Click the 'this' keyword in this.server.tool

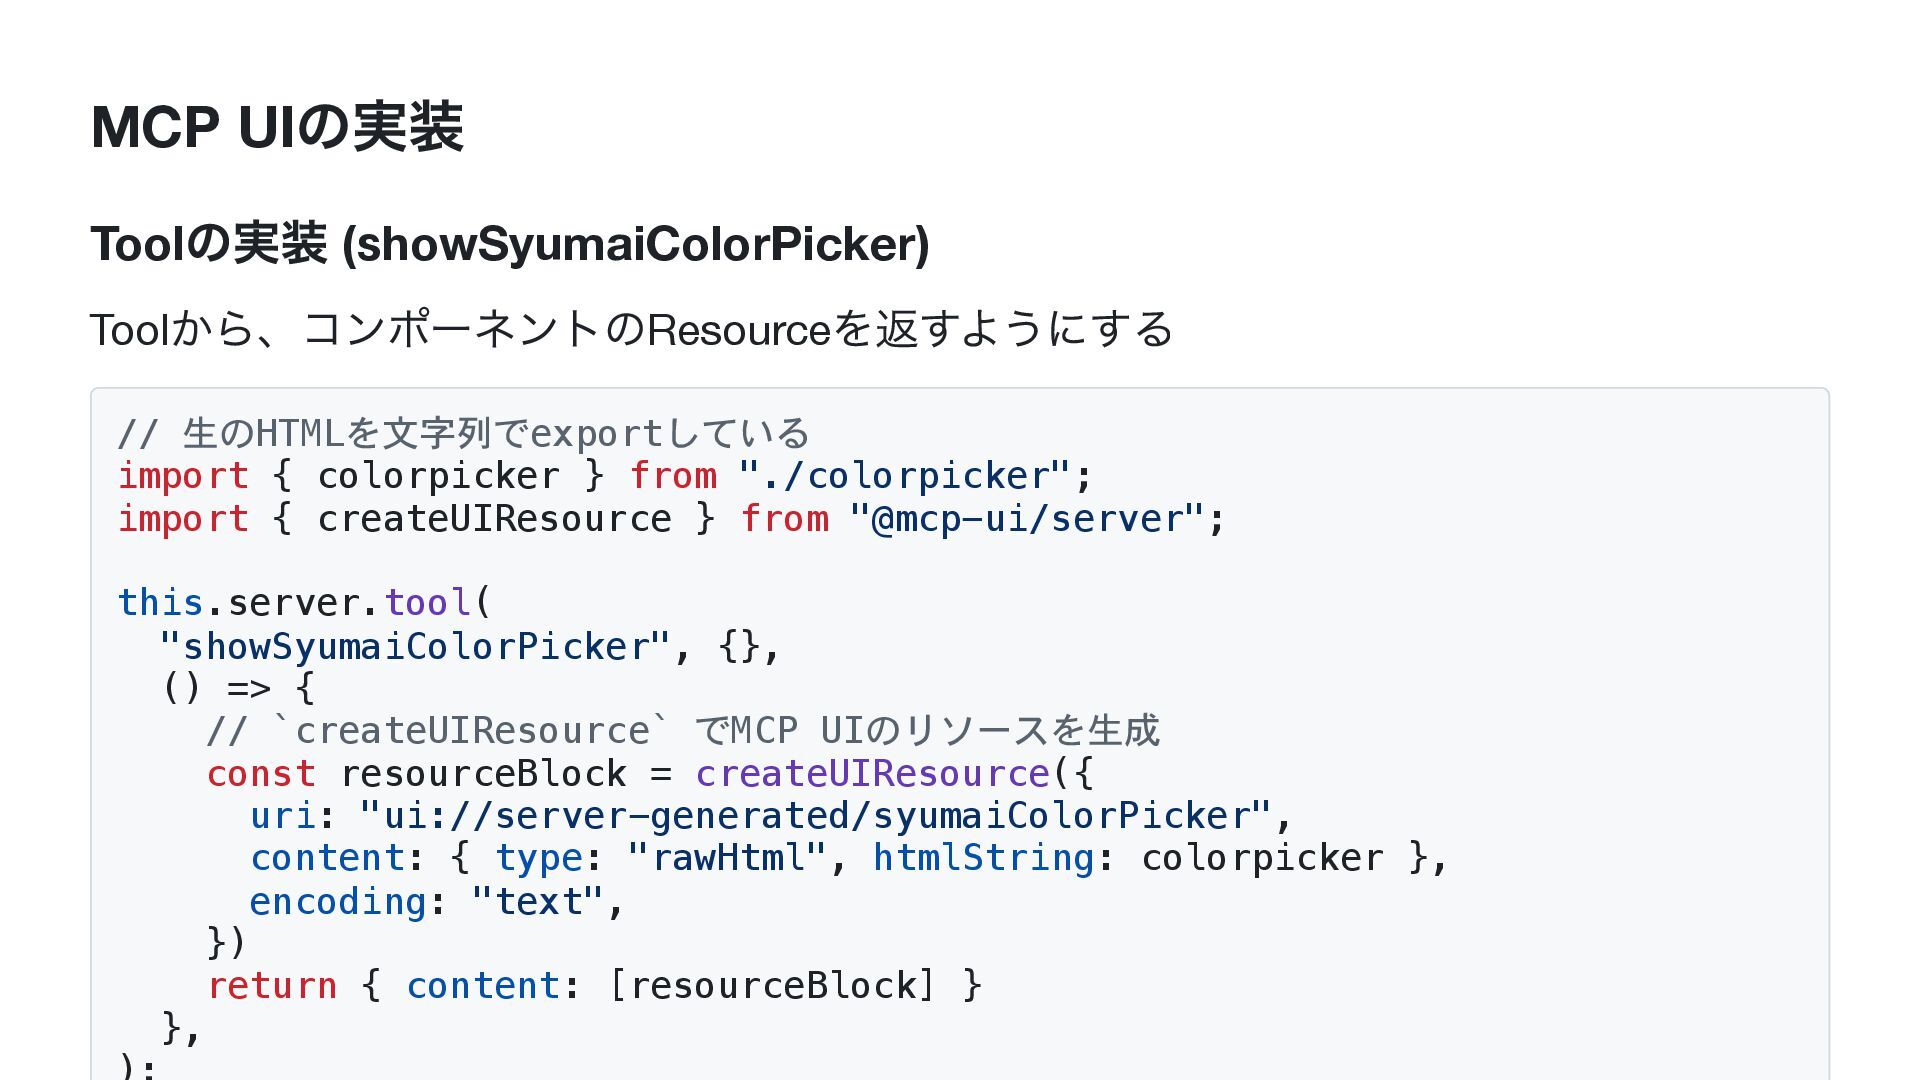(161, 603)
